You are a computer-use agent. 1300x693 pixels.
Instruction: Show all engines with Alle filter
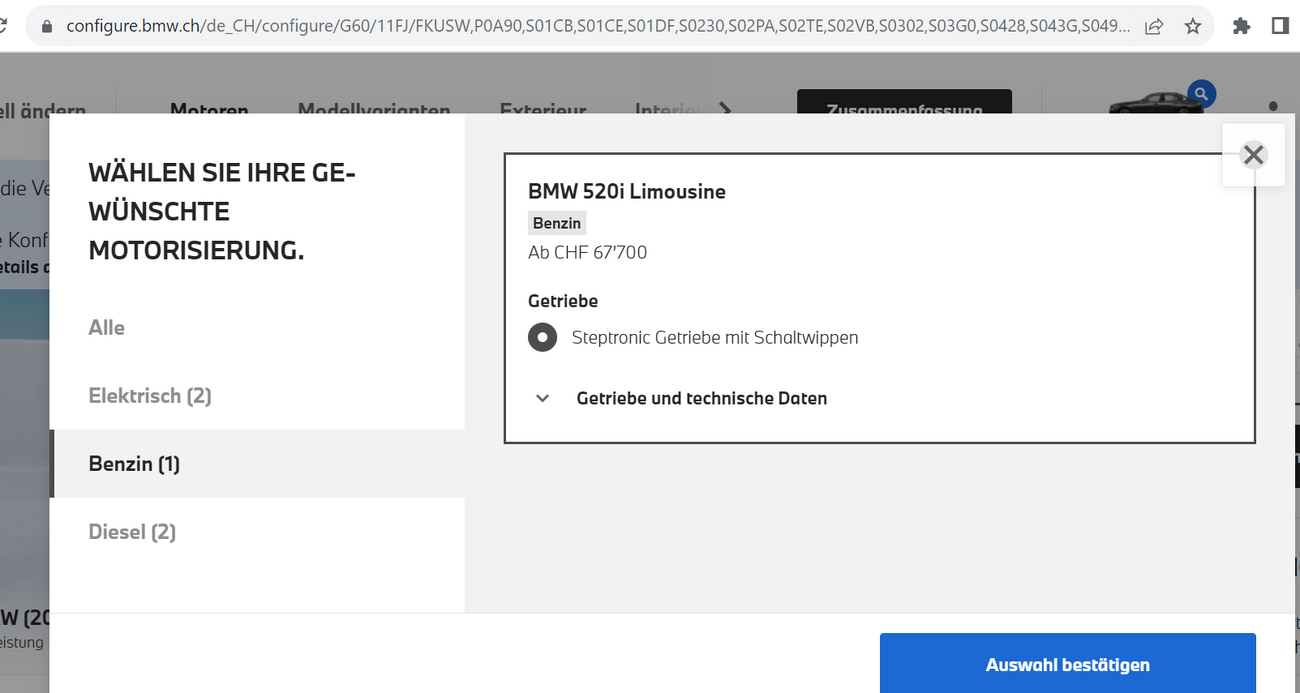[107, 328]
